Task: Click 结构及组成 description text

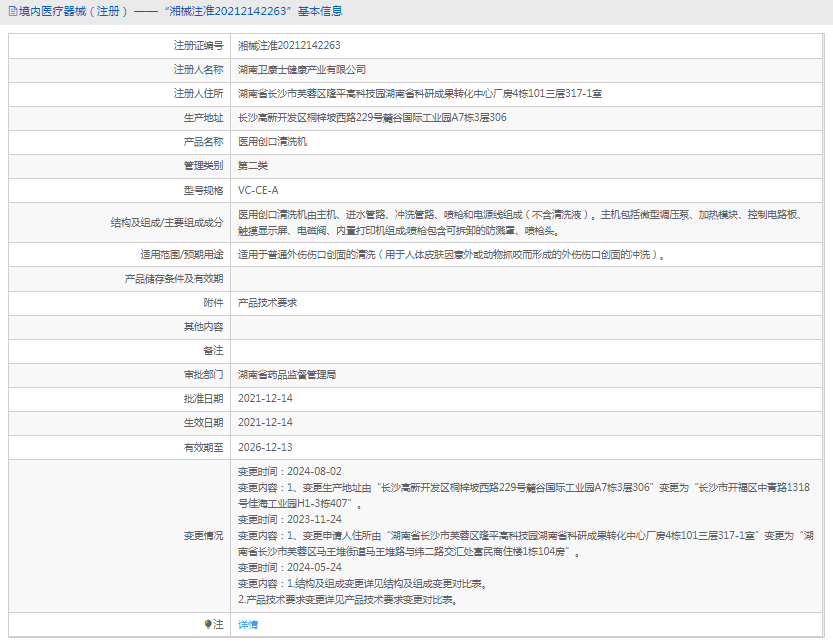Action: pyautogui.click(x=521, y=223)
